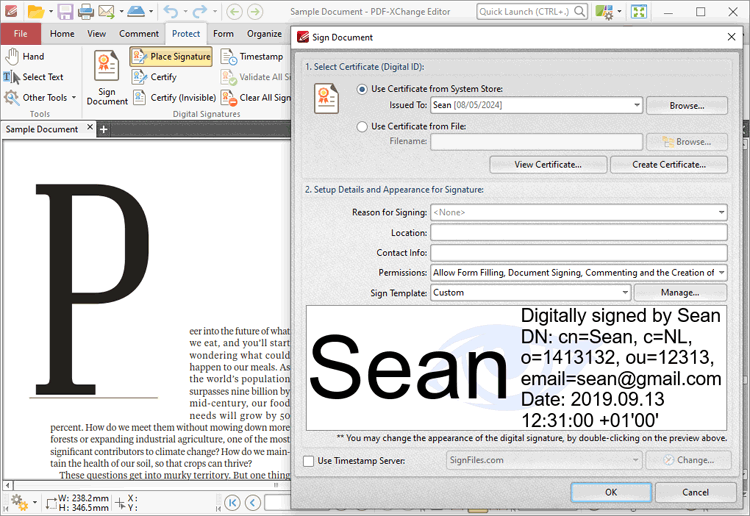This screenshot has width=750, height=516.
Task: Print using the printer icon
Action: (x=86, y=11)
